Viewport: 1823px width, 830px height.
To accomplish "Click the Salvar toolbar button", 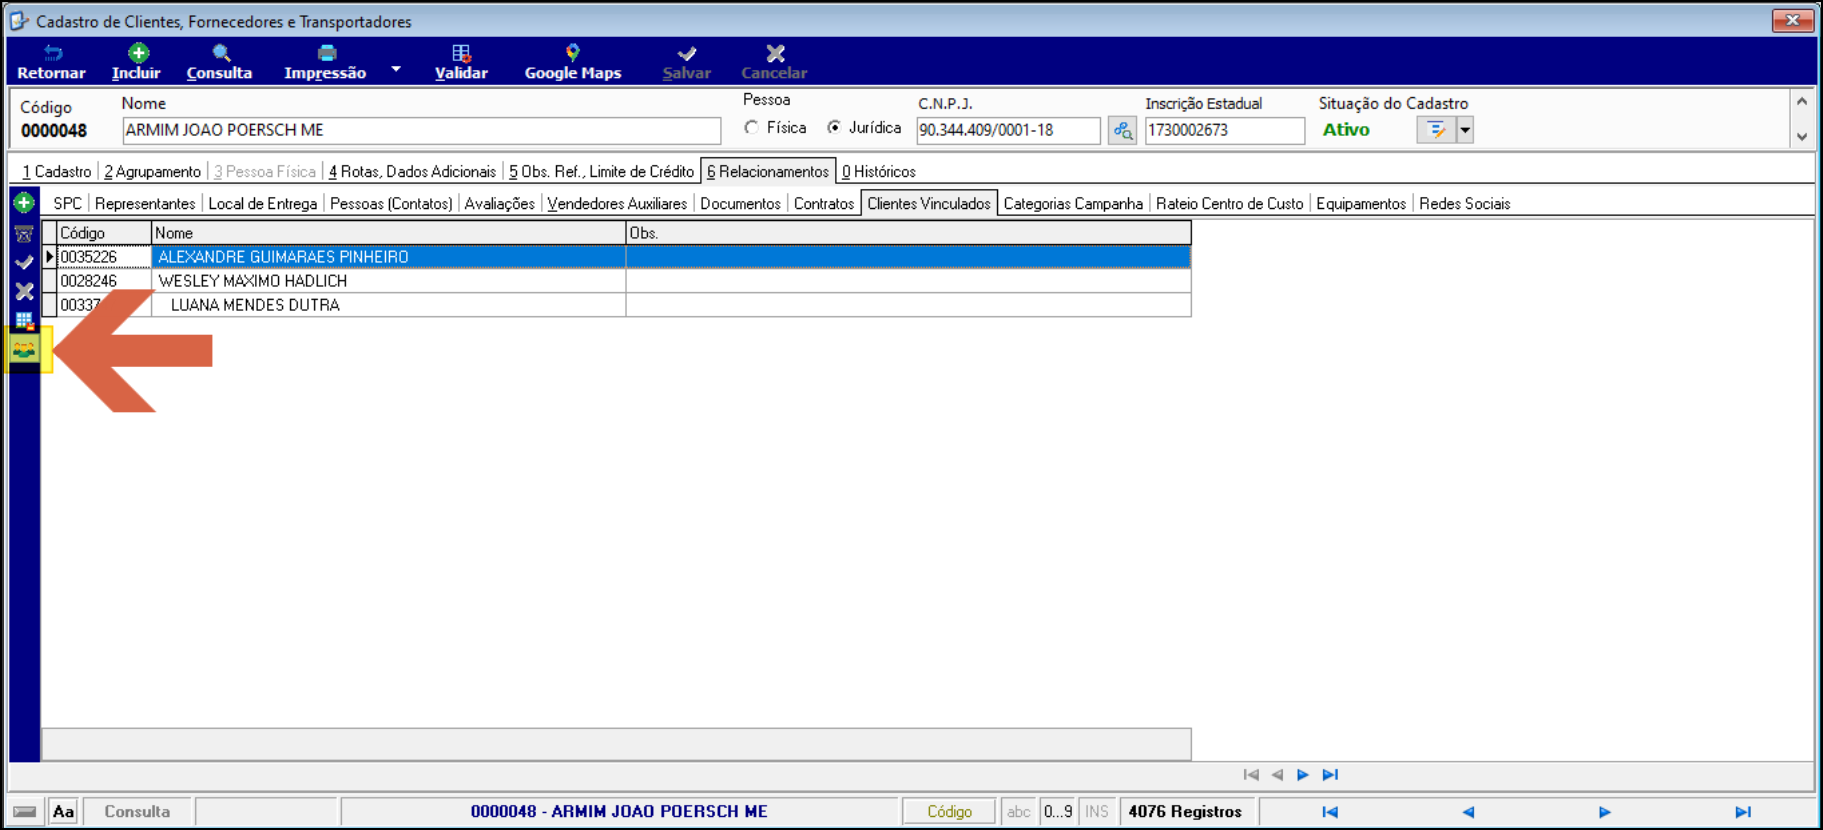I will (686, 62).
